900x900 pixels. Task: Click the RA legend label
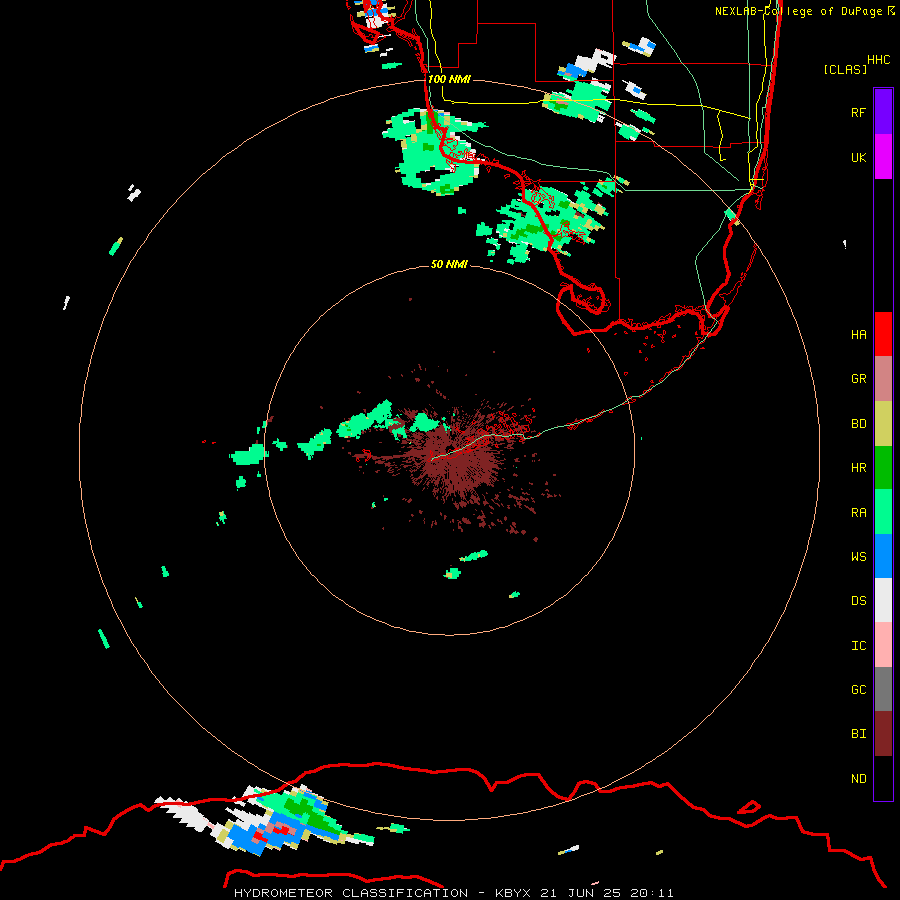tap(858, 513)
